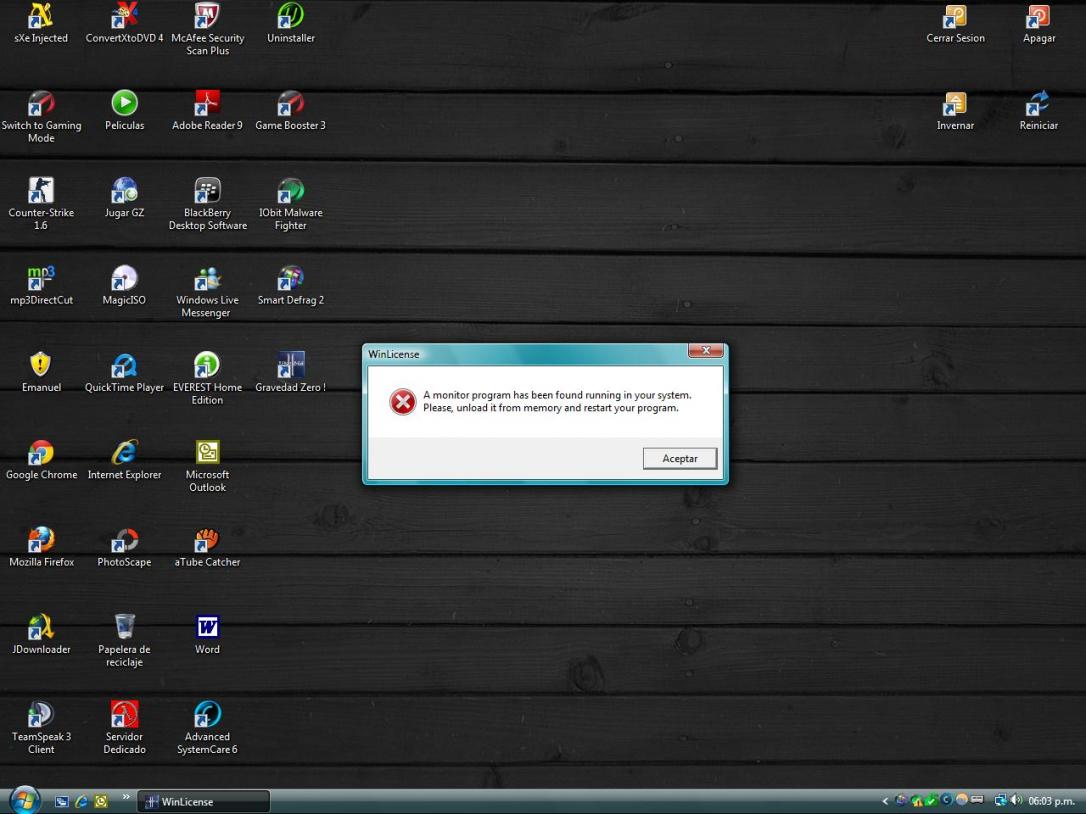Select the Google Chrome desktop icon
Image resolution: width=1086 pixels, height=814 pixels.
(41, 459)
